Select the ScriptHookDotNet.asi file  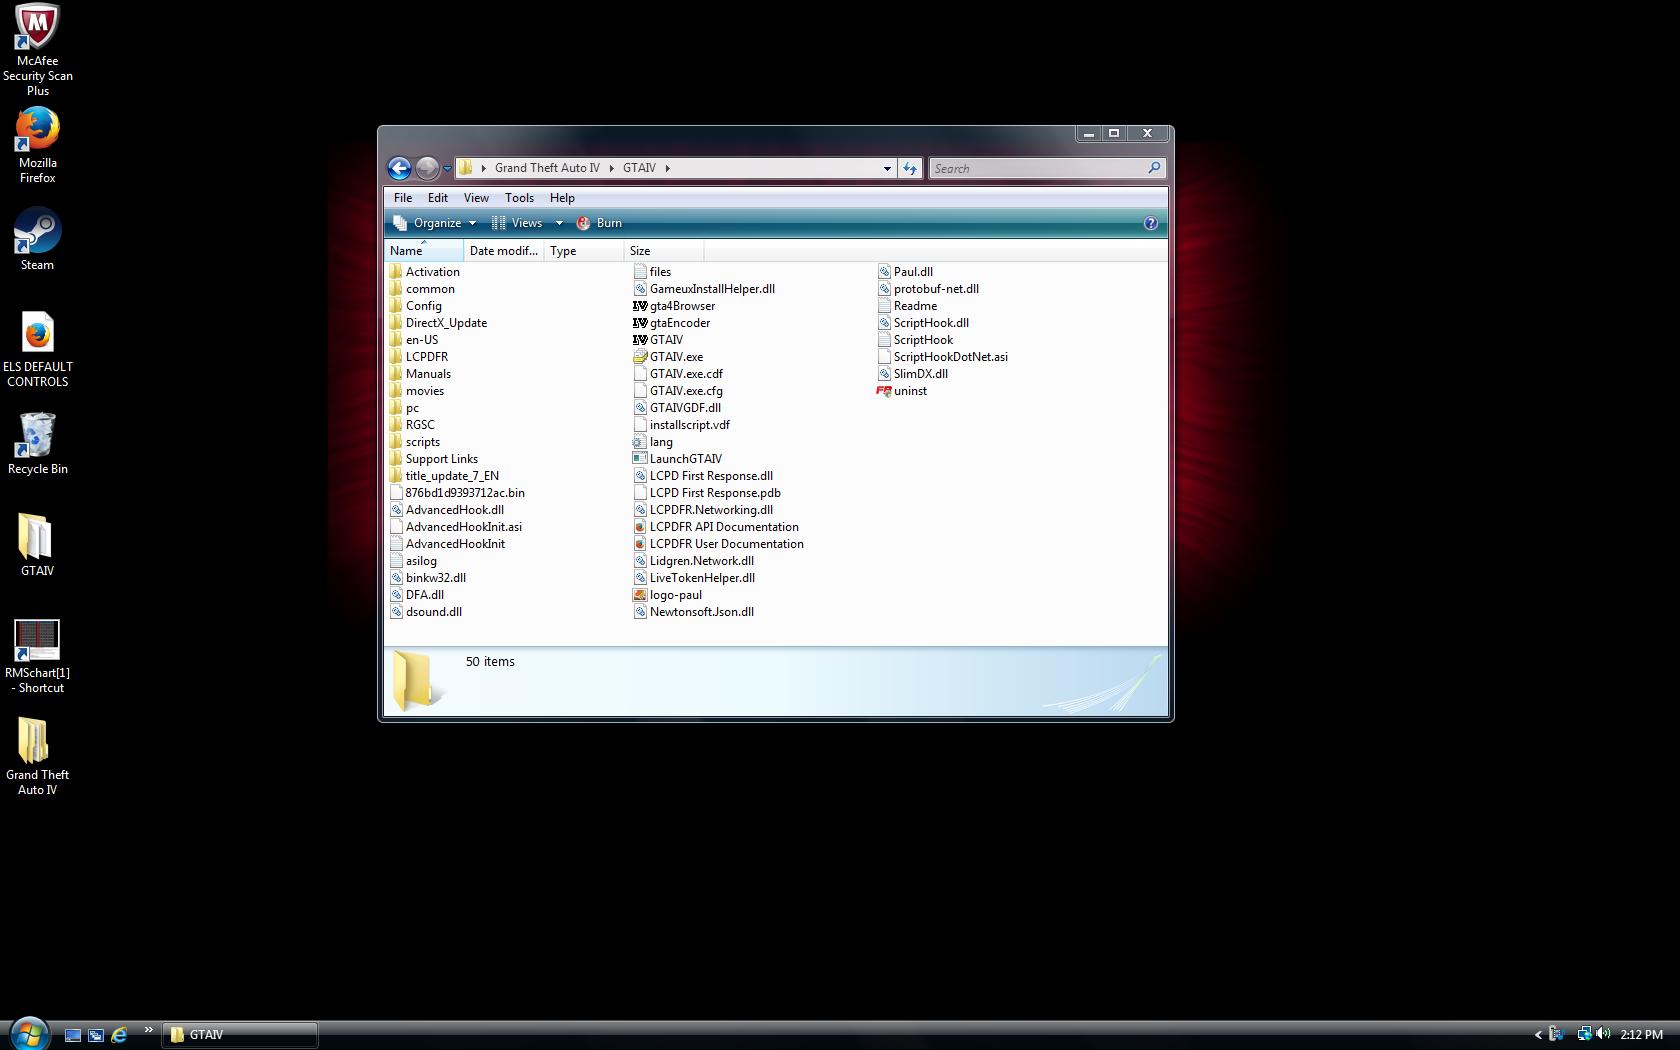tap(943, 357)
